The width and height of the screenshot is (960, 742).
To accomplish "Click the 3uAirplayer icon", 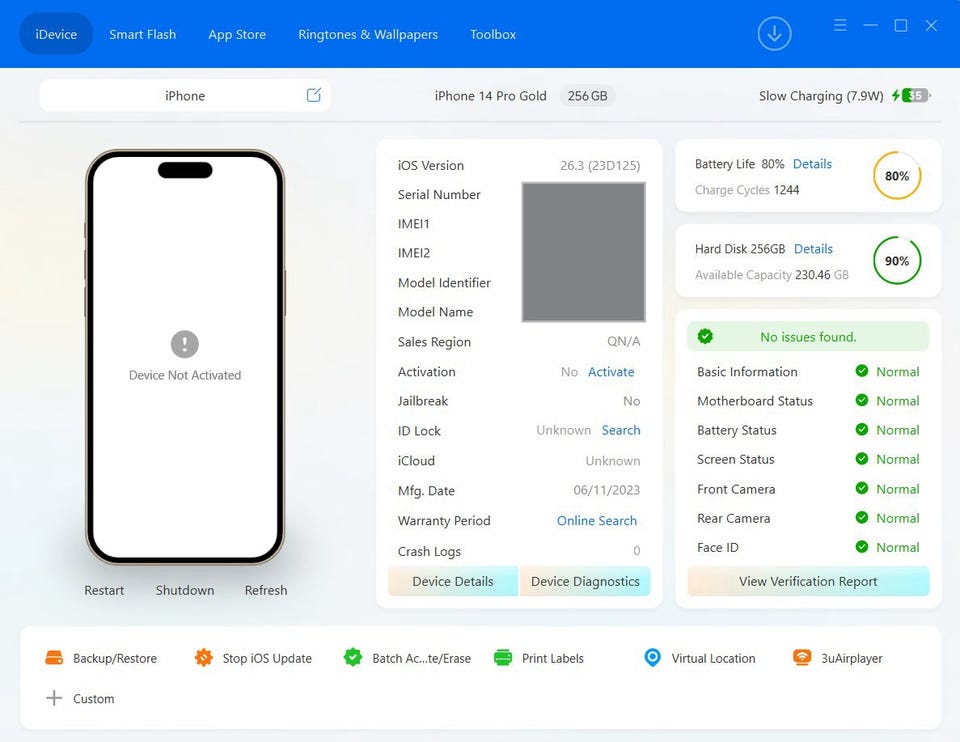I will coord(801,658).
